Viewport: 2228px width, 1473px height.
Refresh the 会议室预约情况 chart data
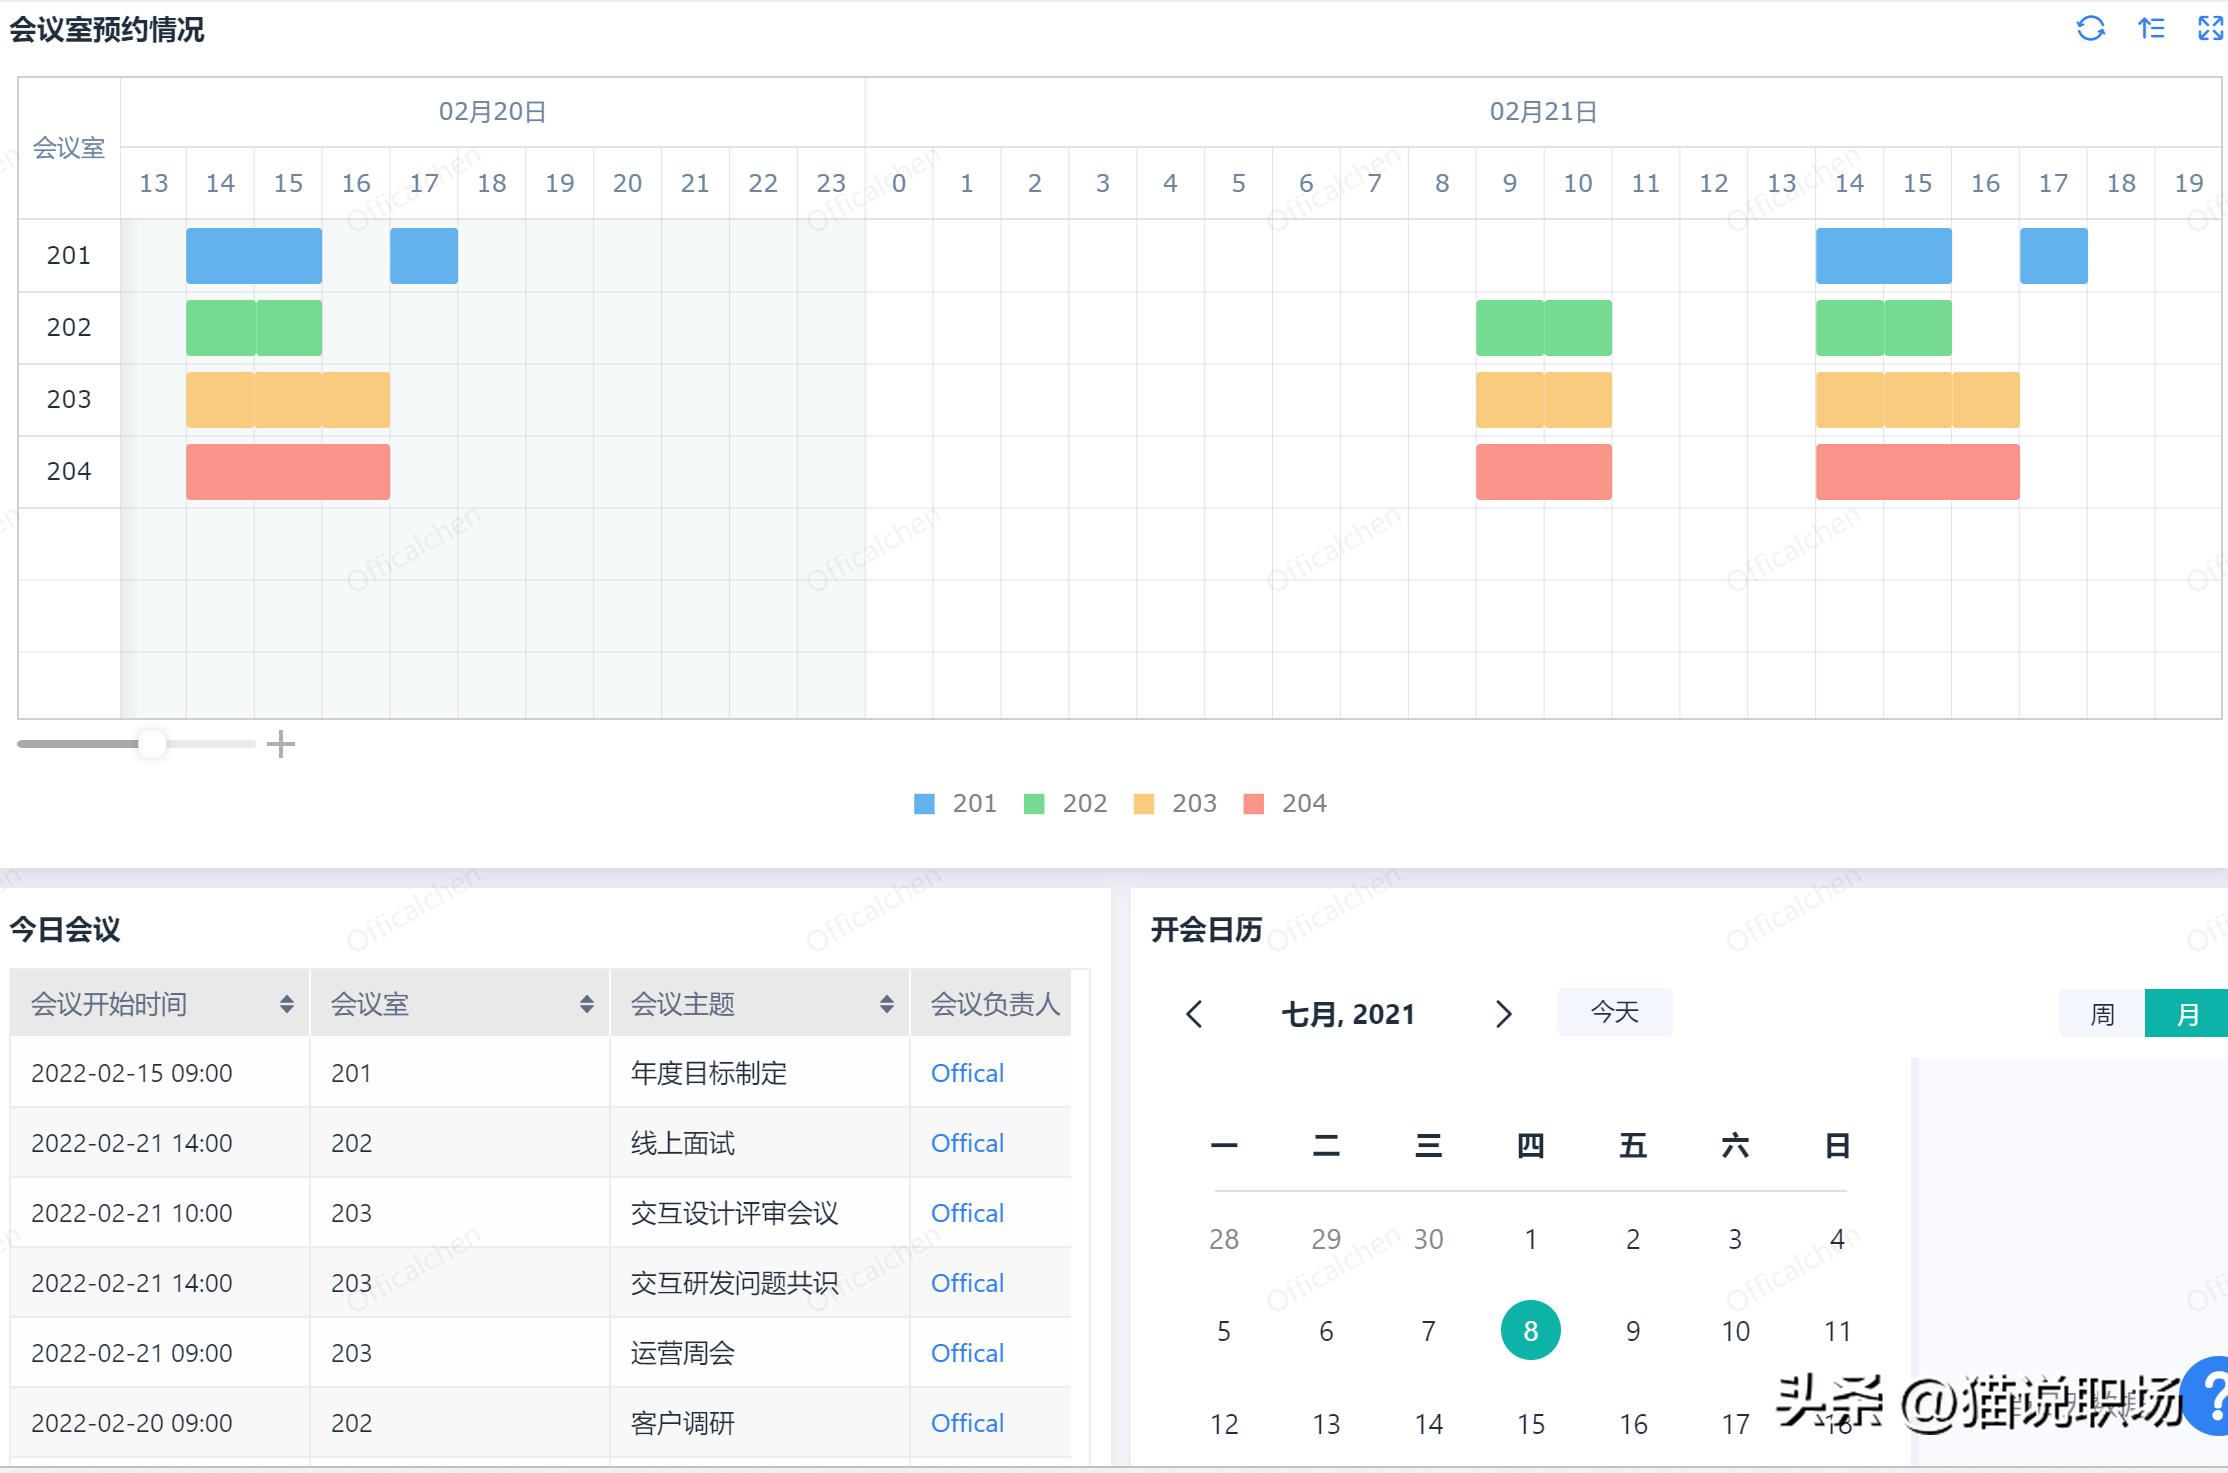tap(2092, 28)
